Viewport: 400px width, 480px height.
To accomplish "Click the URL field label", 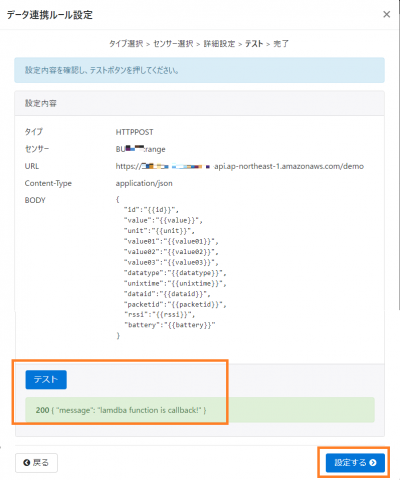I will (x=32, y=166).
